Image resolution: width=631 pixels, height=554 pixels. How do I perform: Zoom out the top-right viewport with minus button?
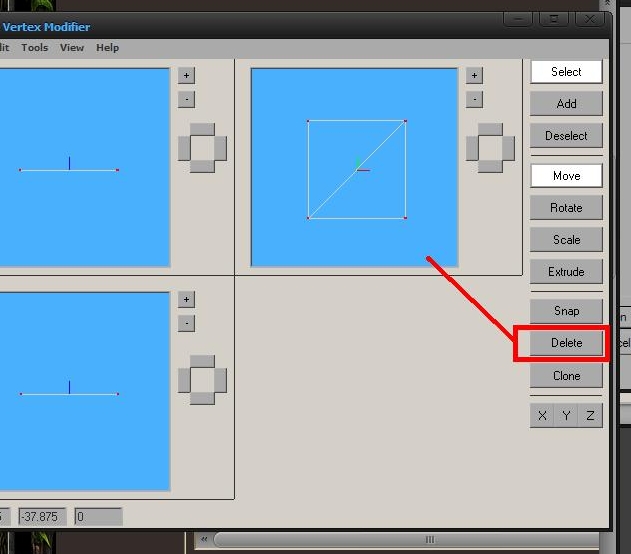pyautogui.click(x=474, y=99)
